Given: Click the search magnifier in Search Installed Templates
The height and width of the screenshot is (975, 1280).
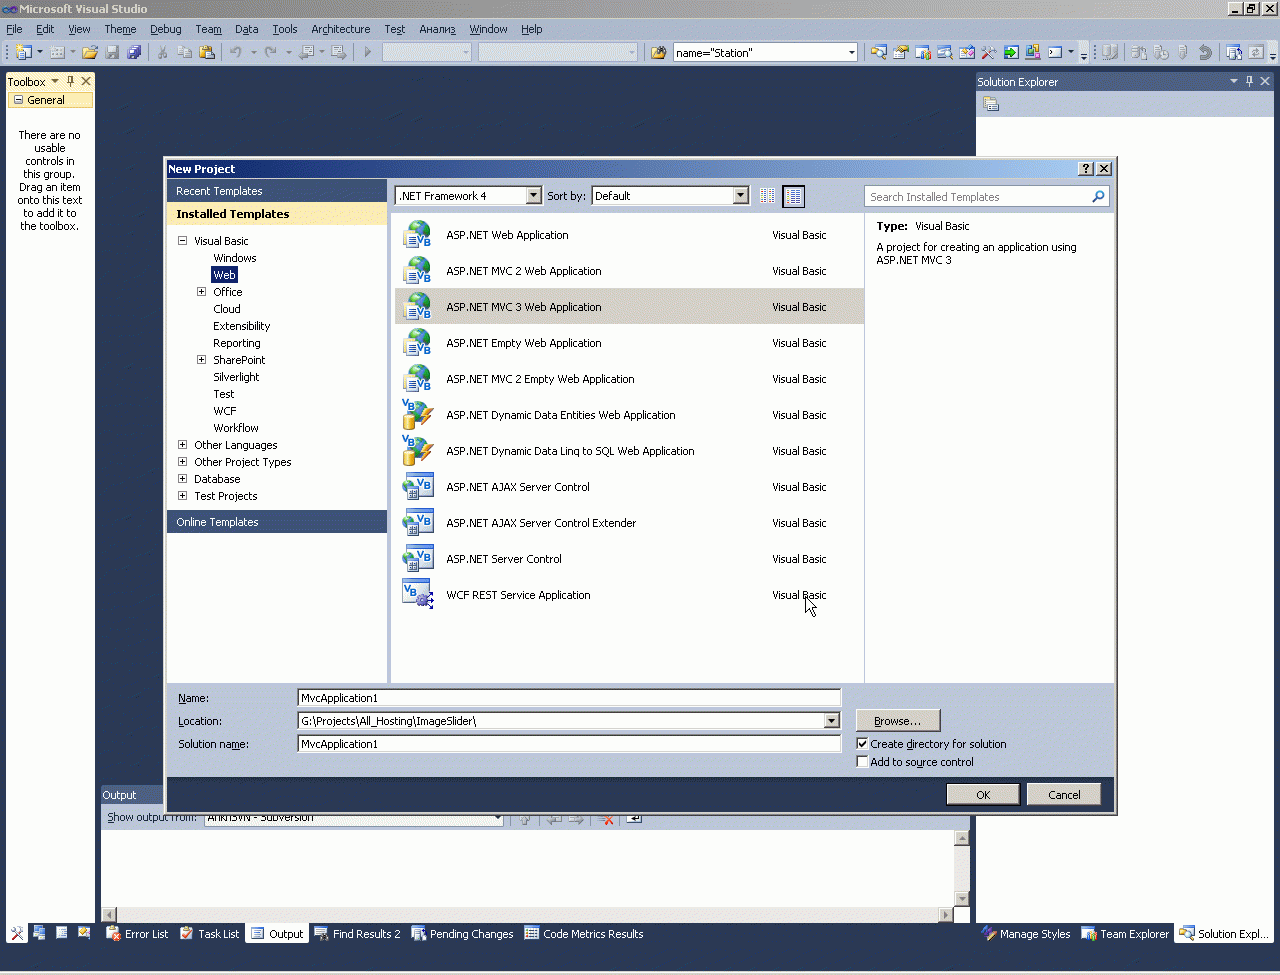Looking at the screenshot, I should [1098, 197].
